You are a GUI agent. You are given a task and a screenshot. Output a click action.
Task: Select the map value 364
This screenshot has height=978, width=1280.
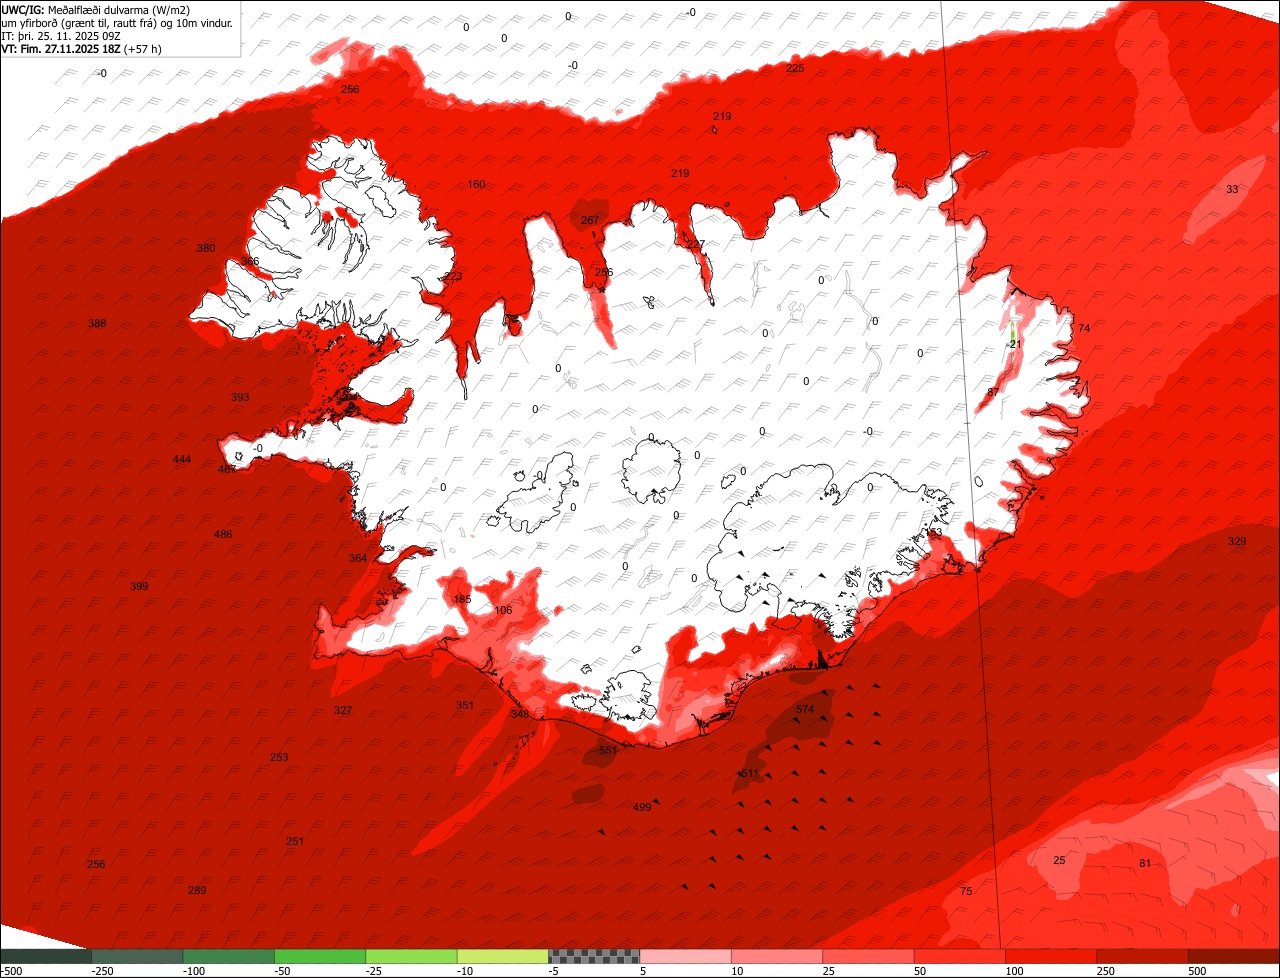pyautogui.click(x=358, y=559)
